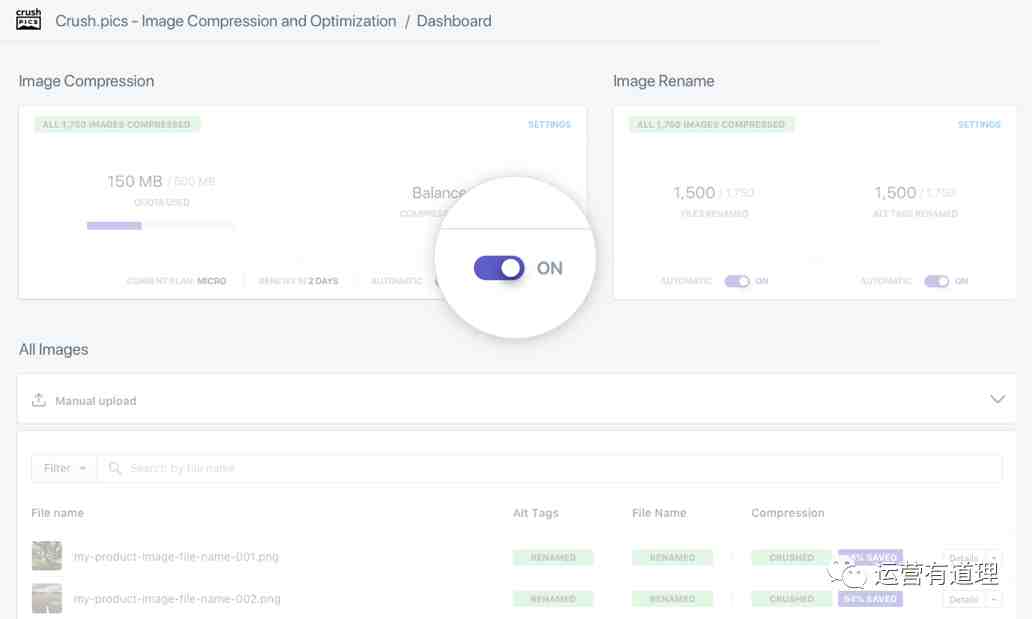Toggle automatic file renaming switch
The width and height of the screenshot is (1032, 619).
pyautogui.click(x=737, y=281)
